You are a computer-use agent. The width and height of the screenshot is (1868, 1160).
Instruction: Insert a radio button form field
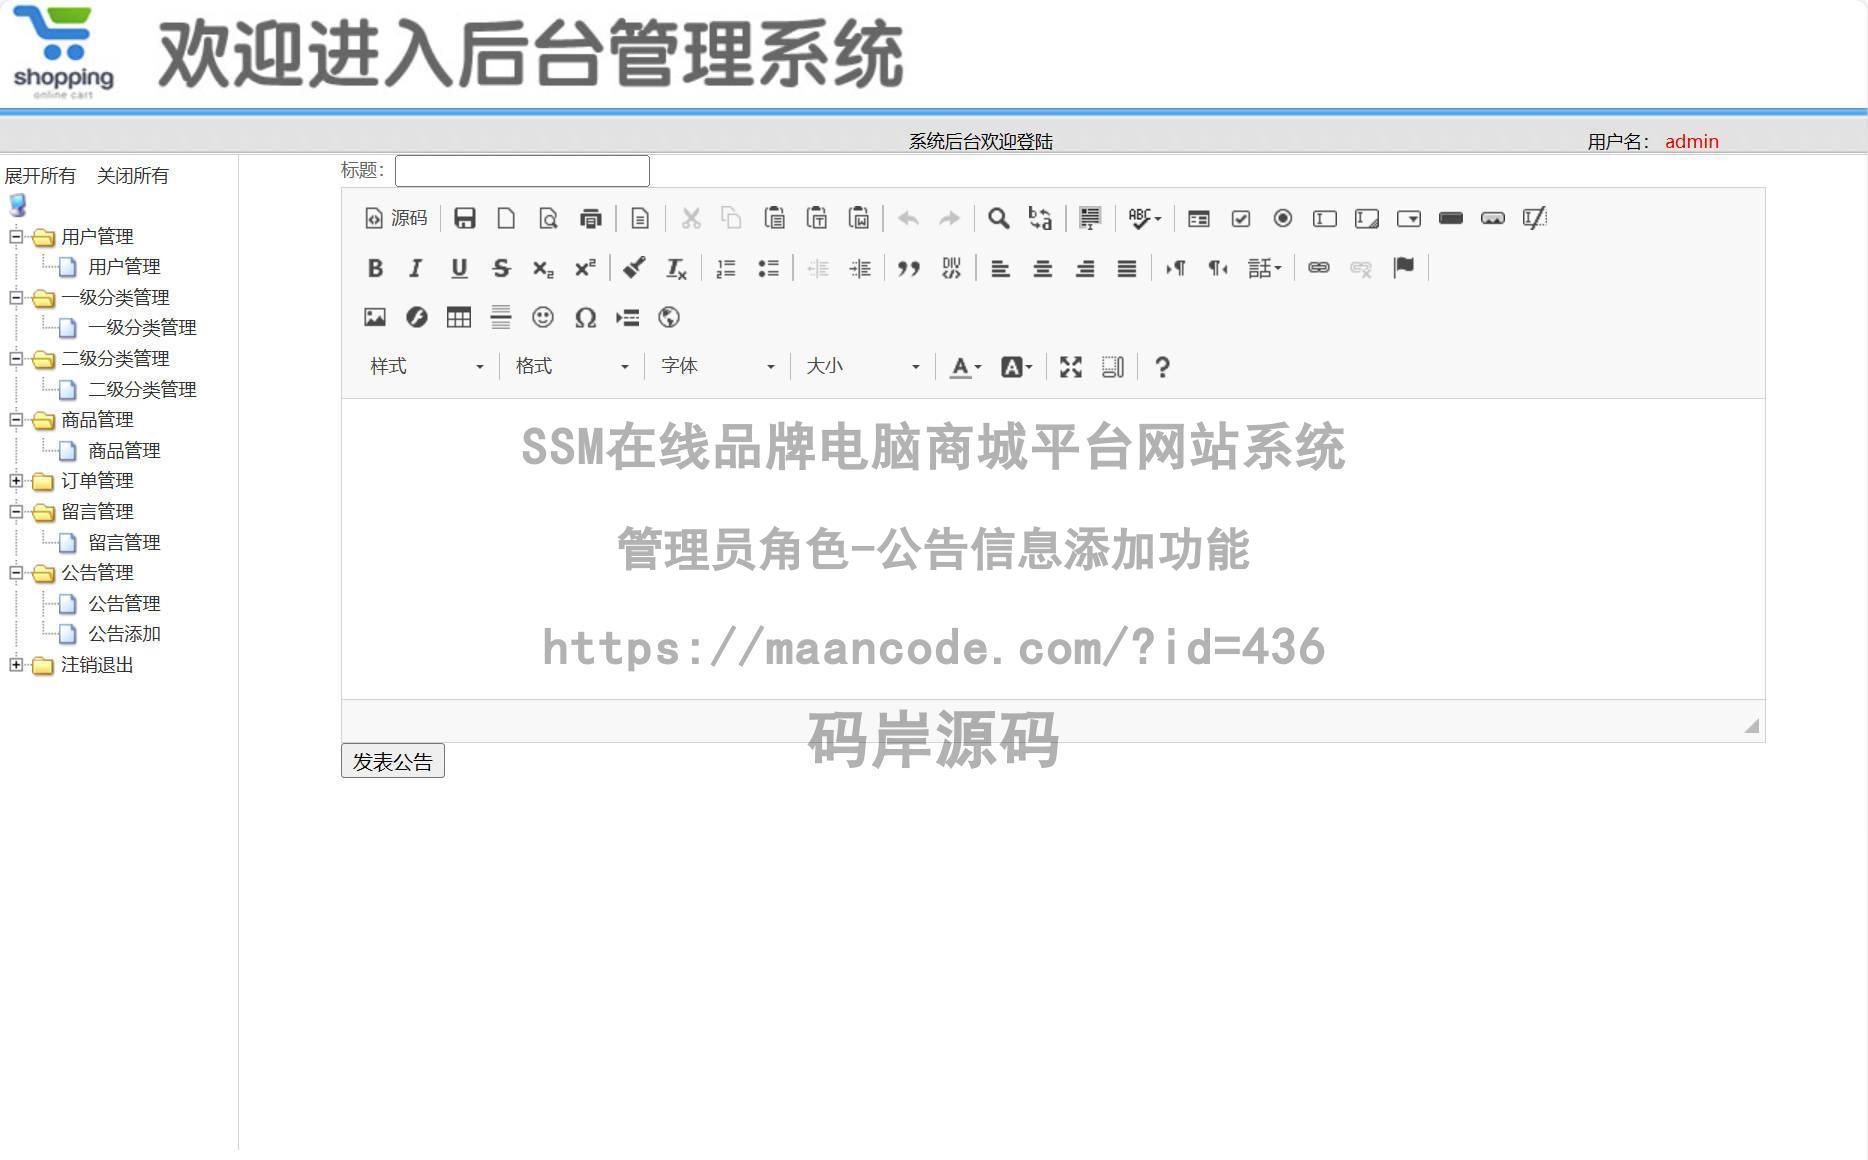[x=1283, y=218]
